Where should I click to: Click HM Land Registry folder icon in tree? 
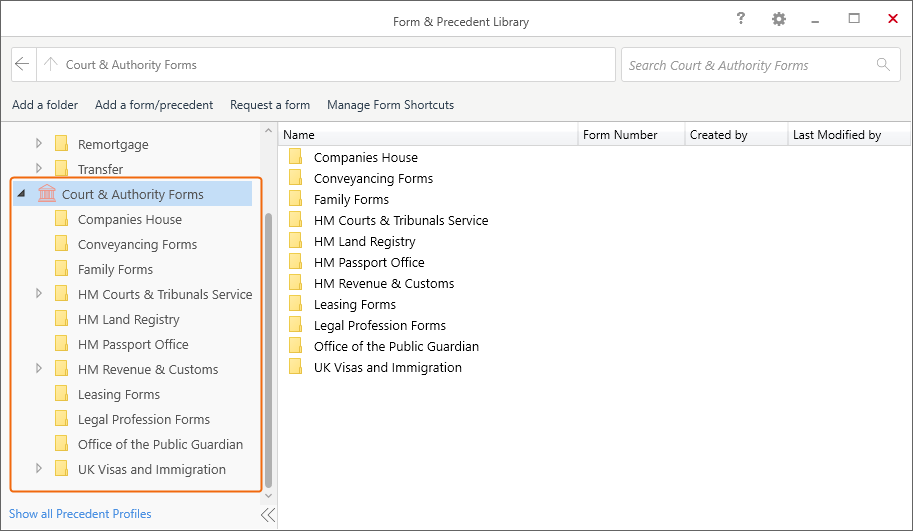61,318
